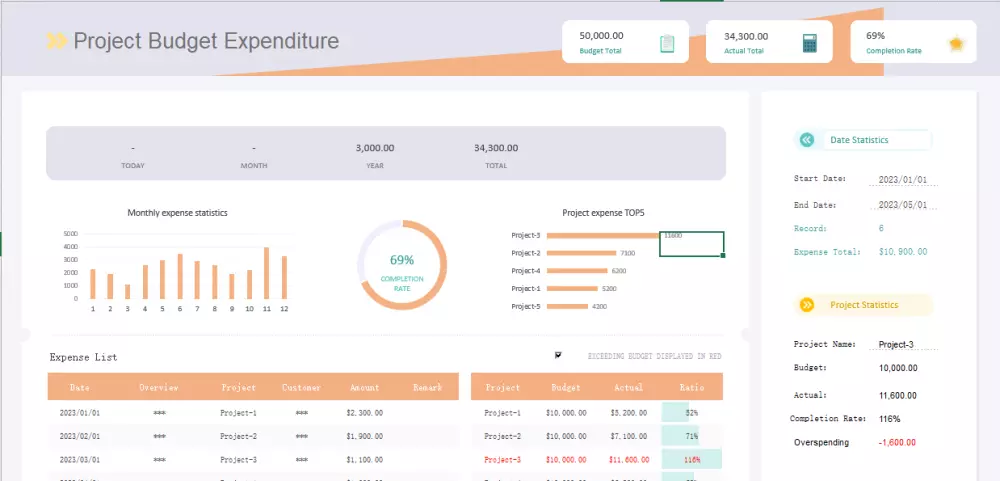The height and width of the screenshot is (481, 1000).
Task: Click the Completion Rate star icon
Action: pyautogui.click(x=956, y=44)
